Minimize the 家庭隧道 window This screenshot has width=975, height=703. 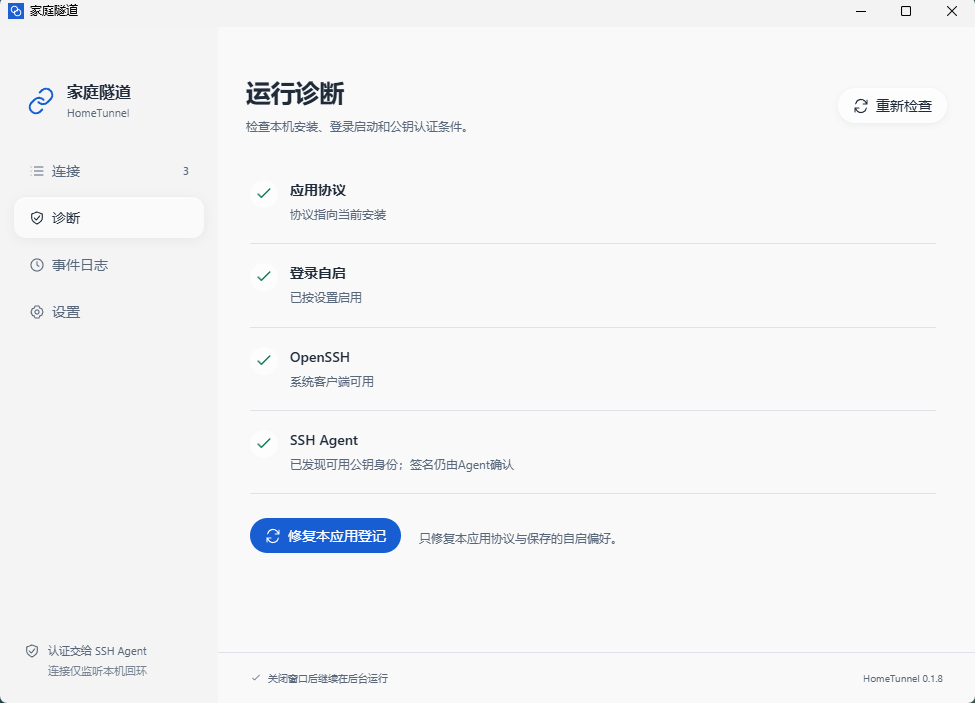[861, 11]
